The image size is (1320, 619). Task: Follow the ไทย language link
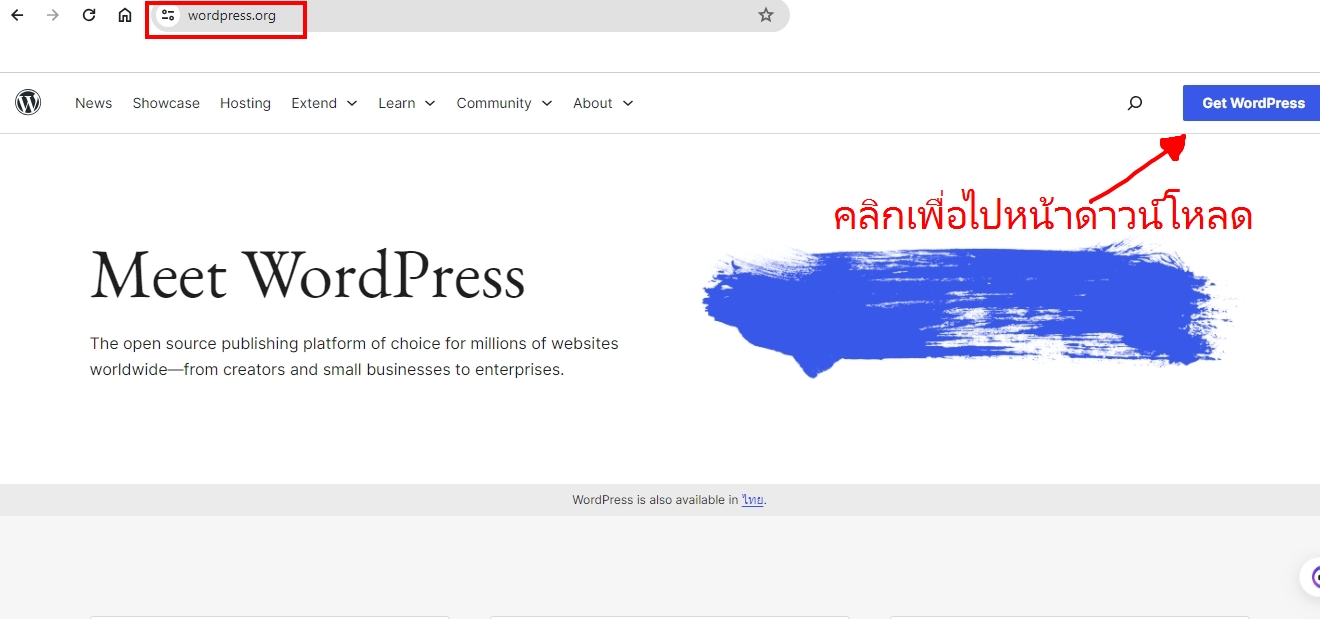[x=753, y=500]
